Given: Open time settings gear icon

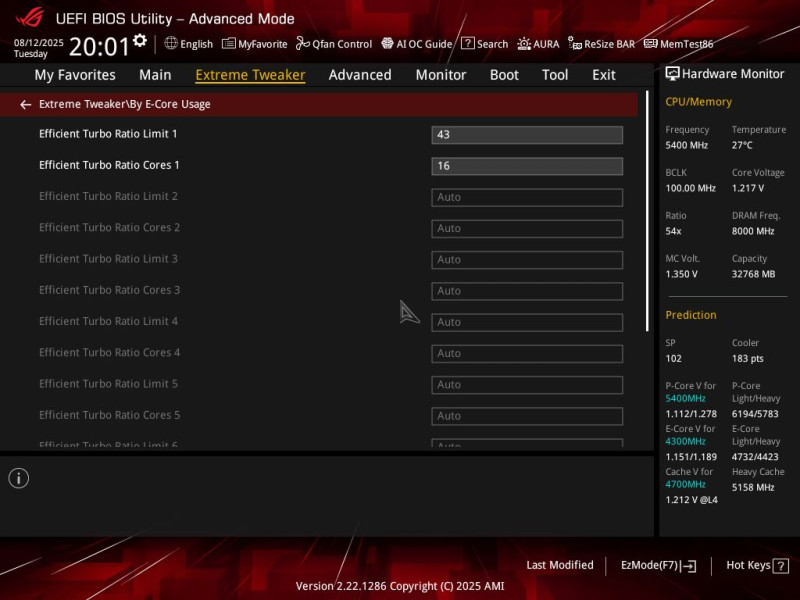Looking at the screenshot, I should 140,40.
